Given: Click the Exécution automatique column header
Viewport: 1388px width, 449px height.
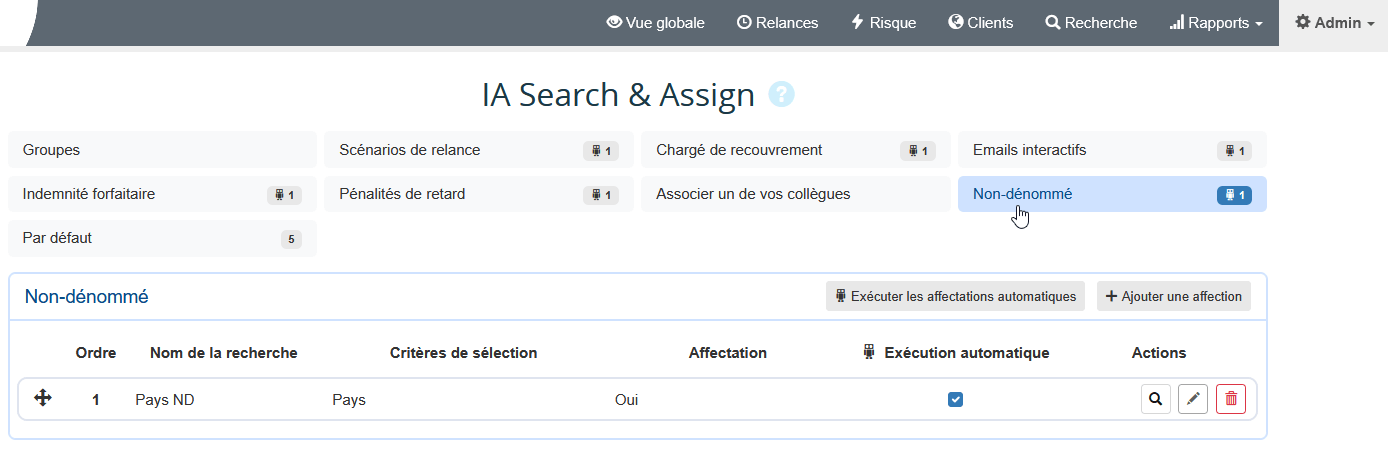Looking at the screenshot, I should [x=956, y=353].
